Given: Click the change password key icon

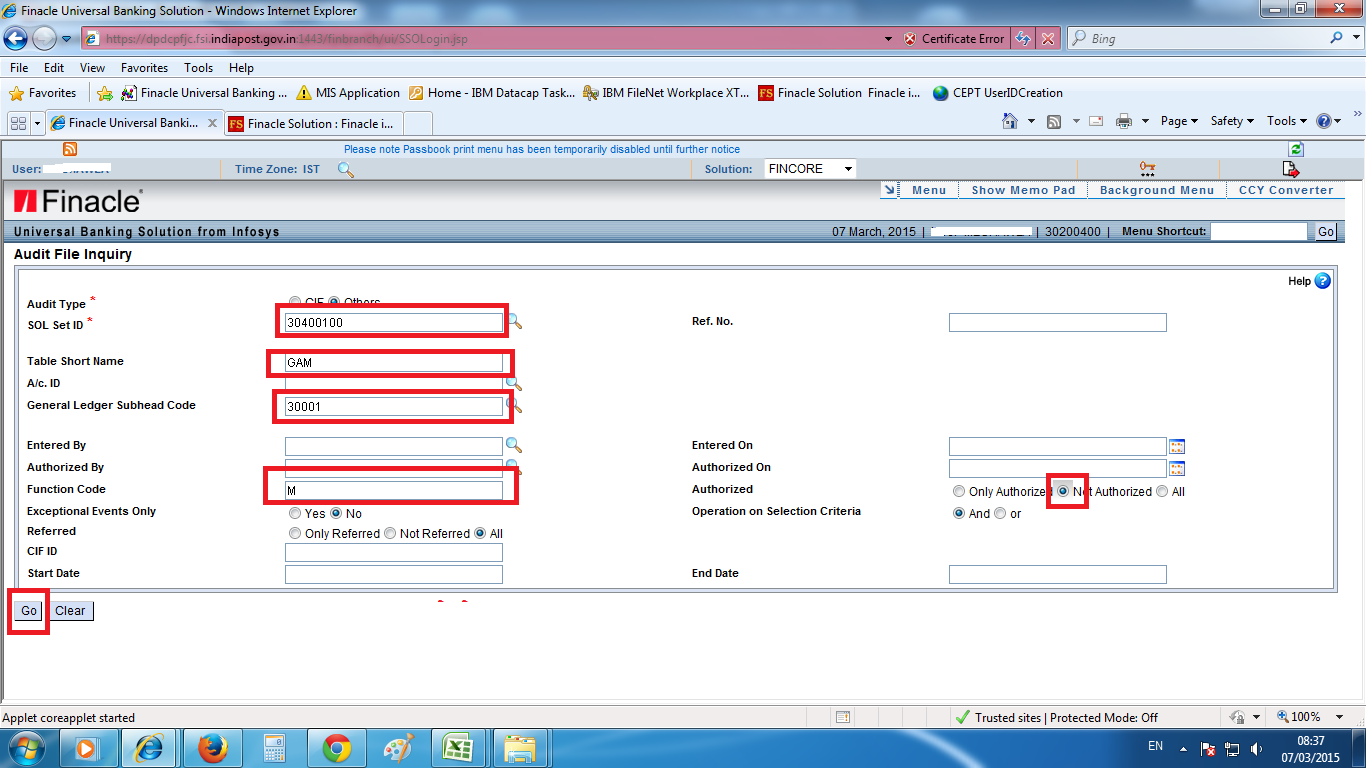Looking at the screenshot, I should [x=1146, y=170].
